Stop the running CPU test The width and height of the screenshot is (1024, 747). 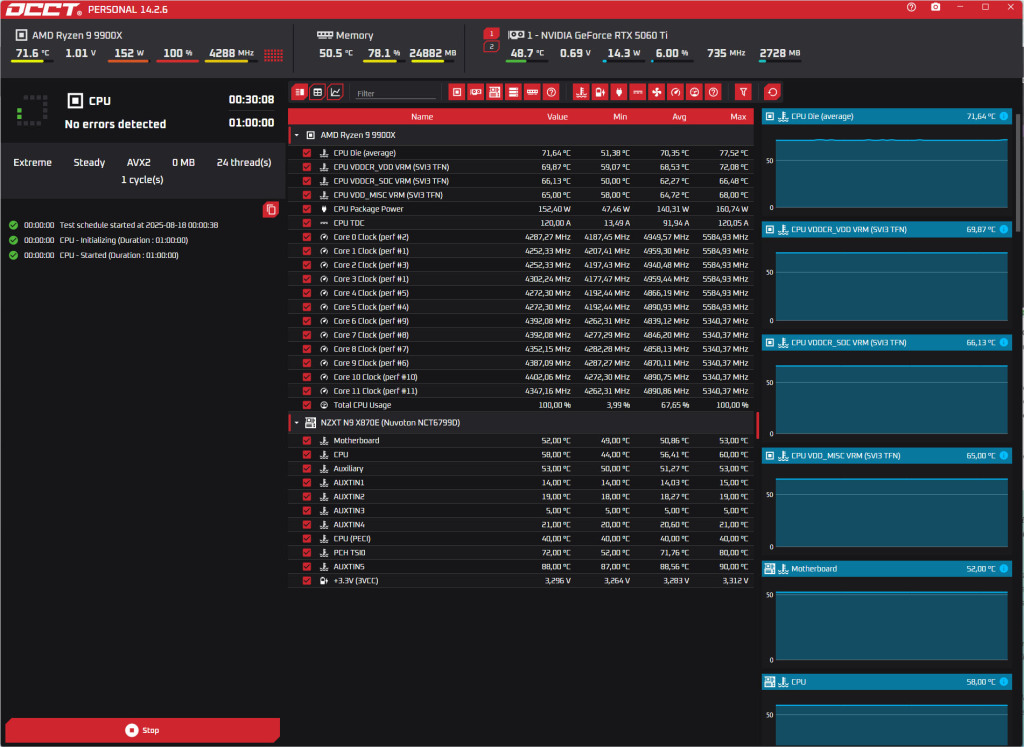(142, 730)
